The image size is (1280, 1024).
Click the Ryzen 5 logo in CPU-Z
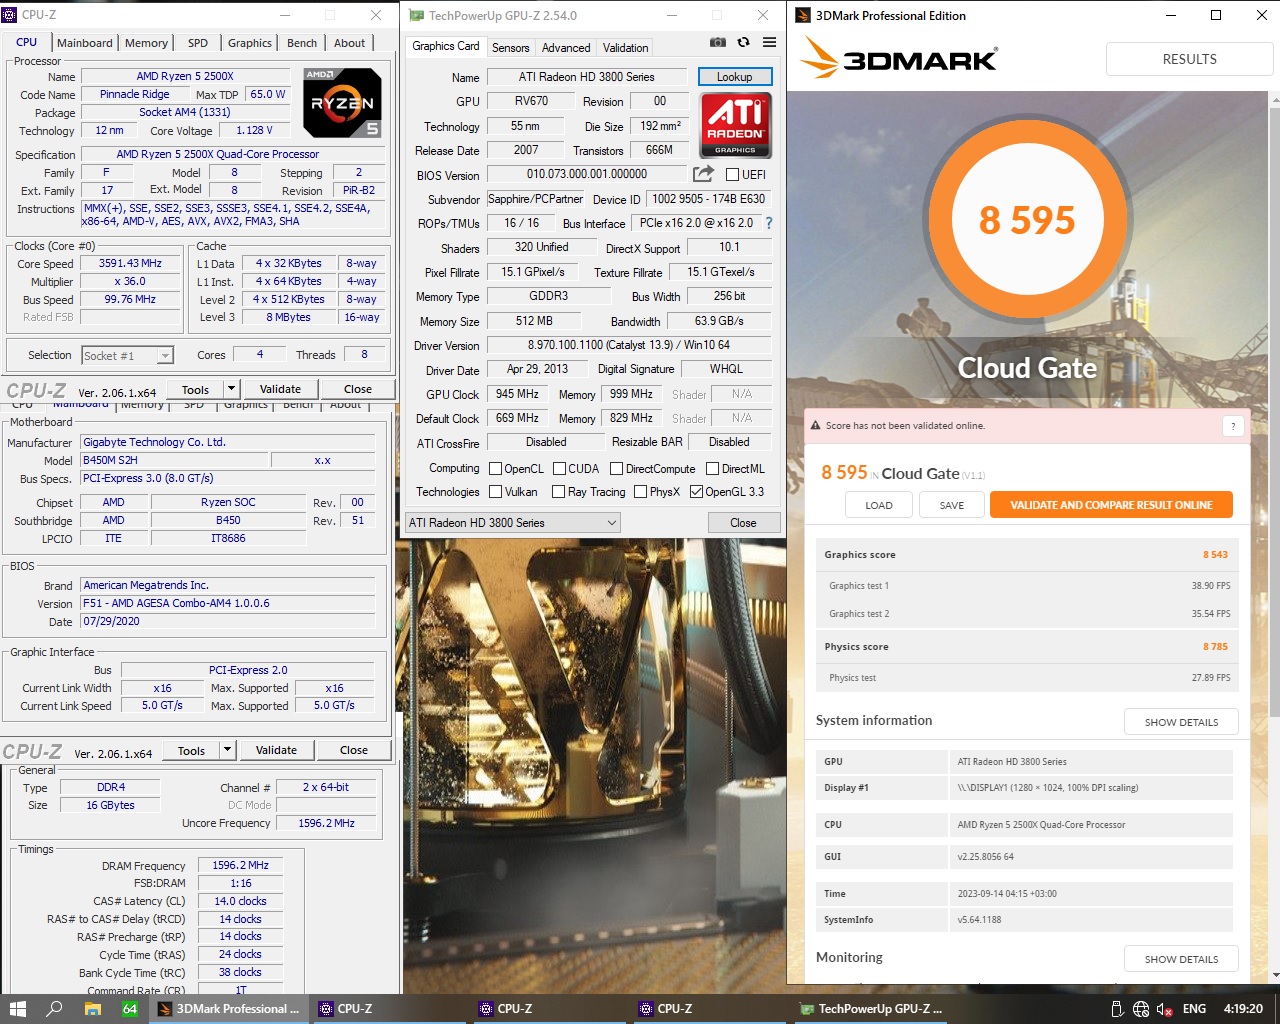[342, 103]
